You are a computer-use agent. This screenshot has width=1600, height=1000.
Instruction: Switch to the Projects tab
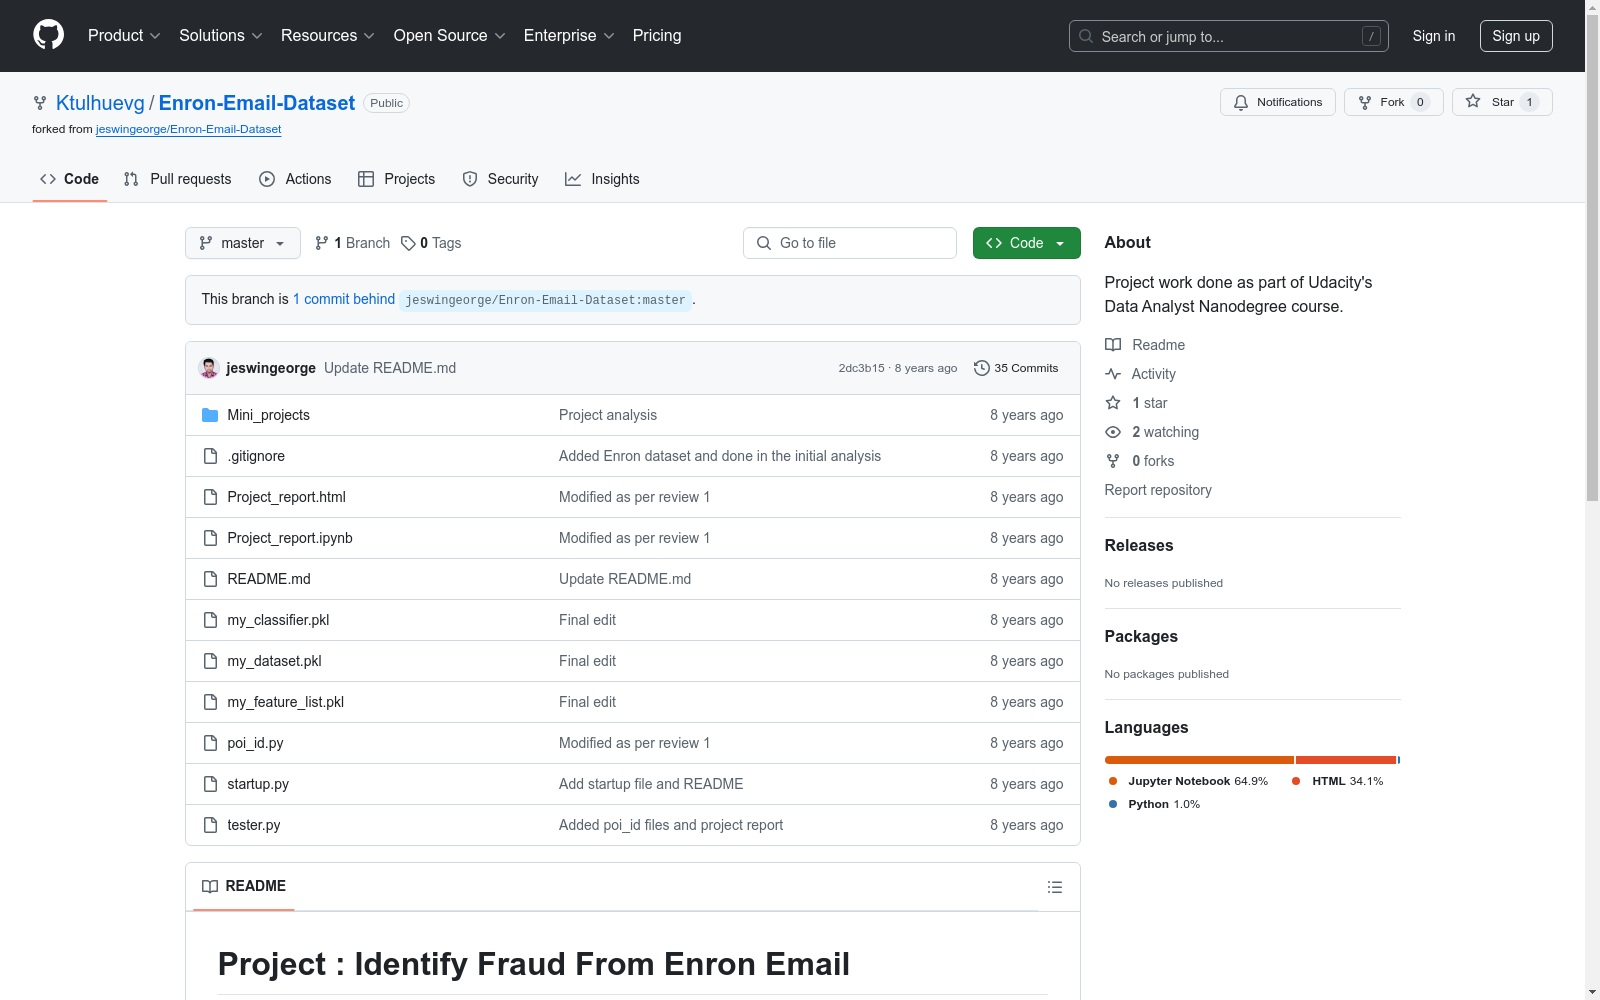click(397, 179)
